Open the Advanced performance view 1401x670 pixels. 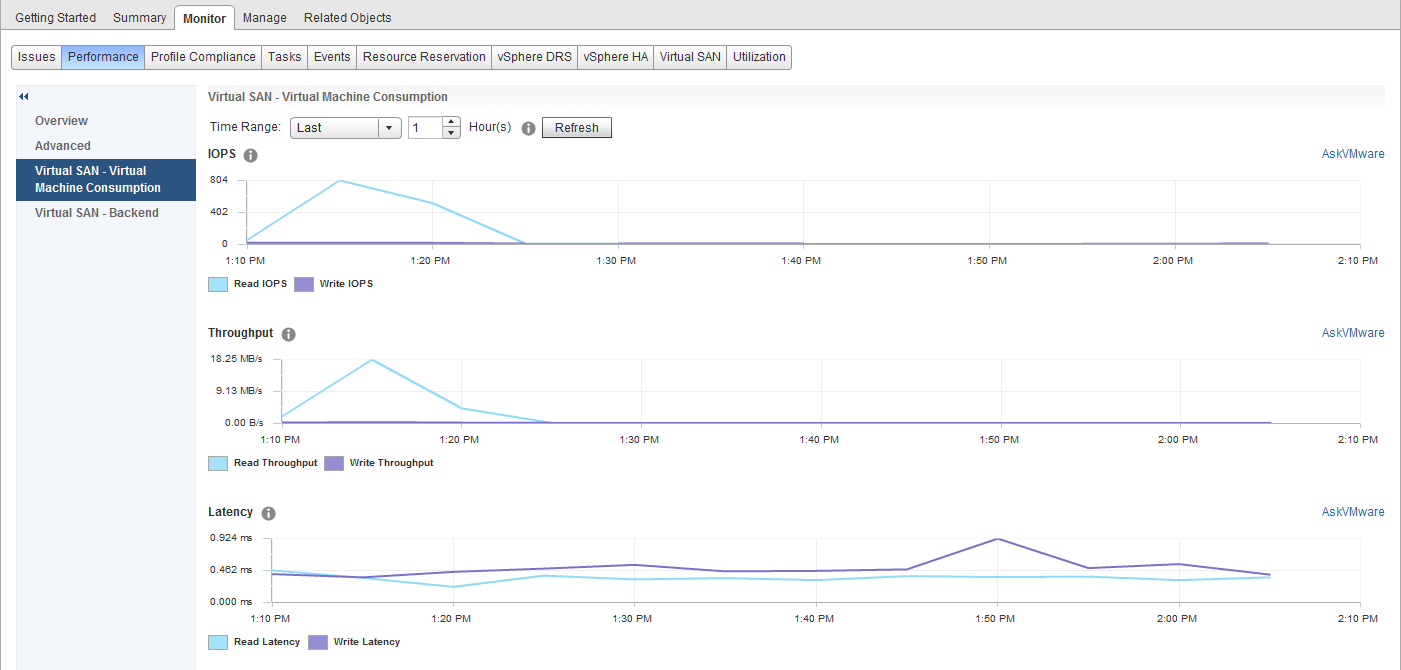click(63, 146)
